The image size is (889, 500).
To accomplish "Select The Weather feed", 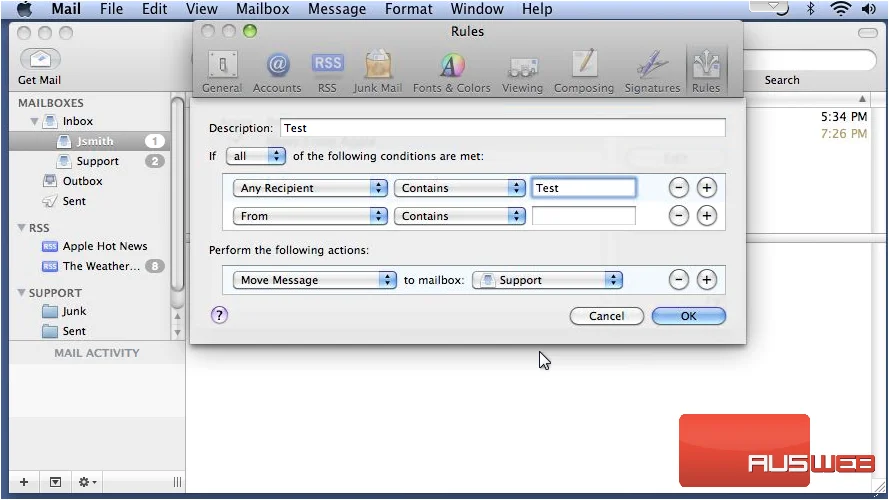I will (x=90, y=266).
